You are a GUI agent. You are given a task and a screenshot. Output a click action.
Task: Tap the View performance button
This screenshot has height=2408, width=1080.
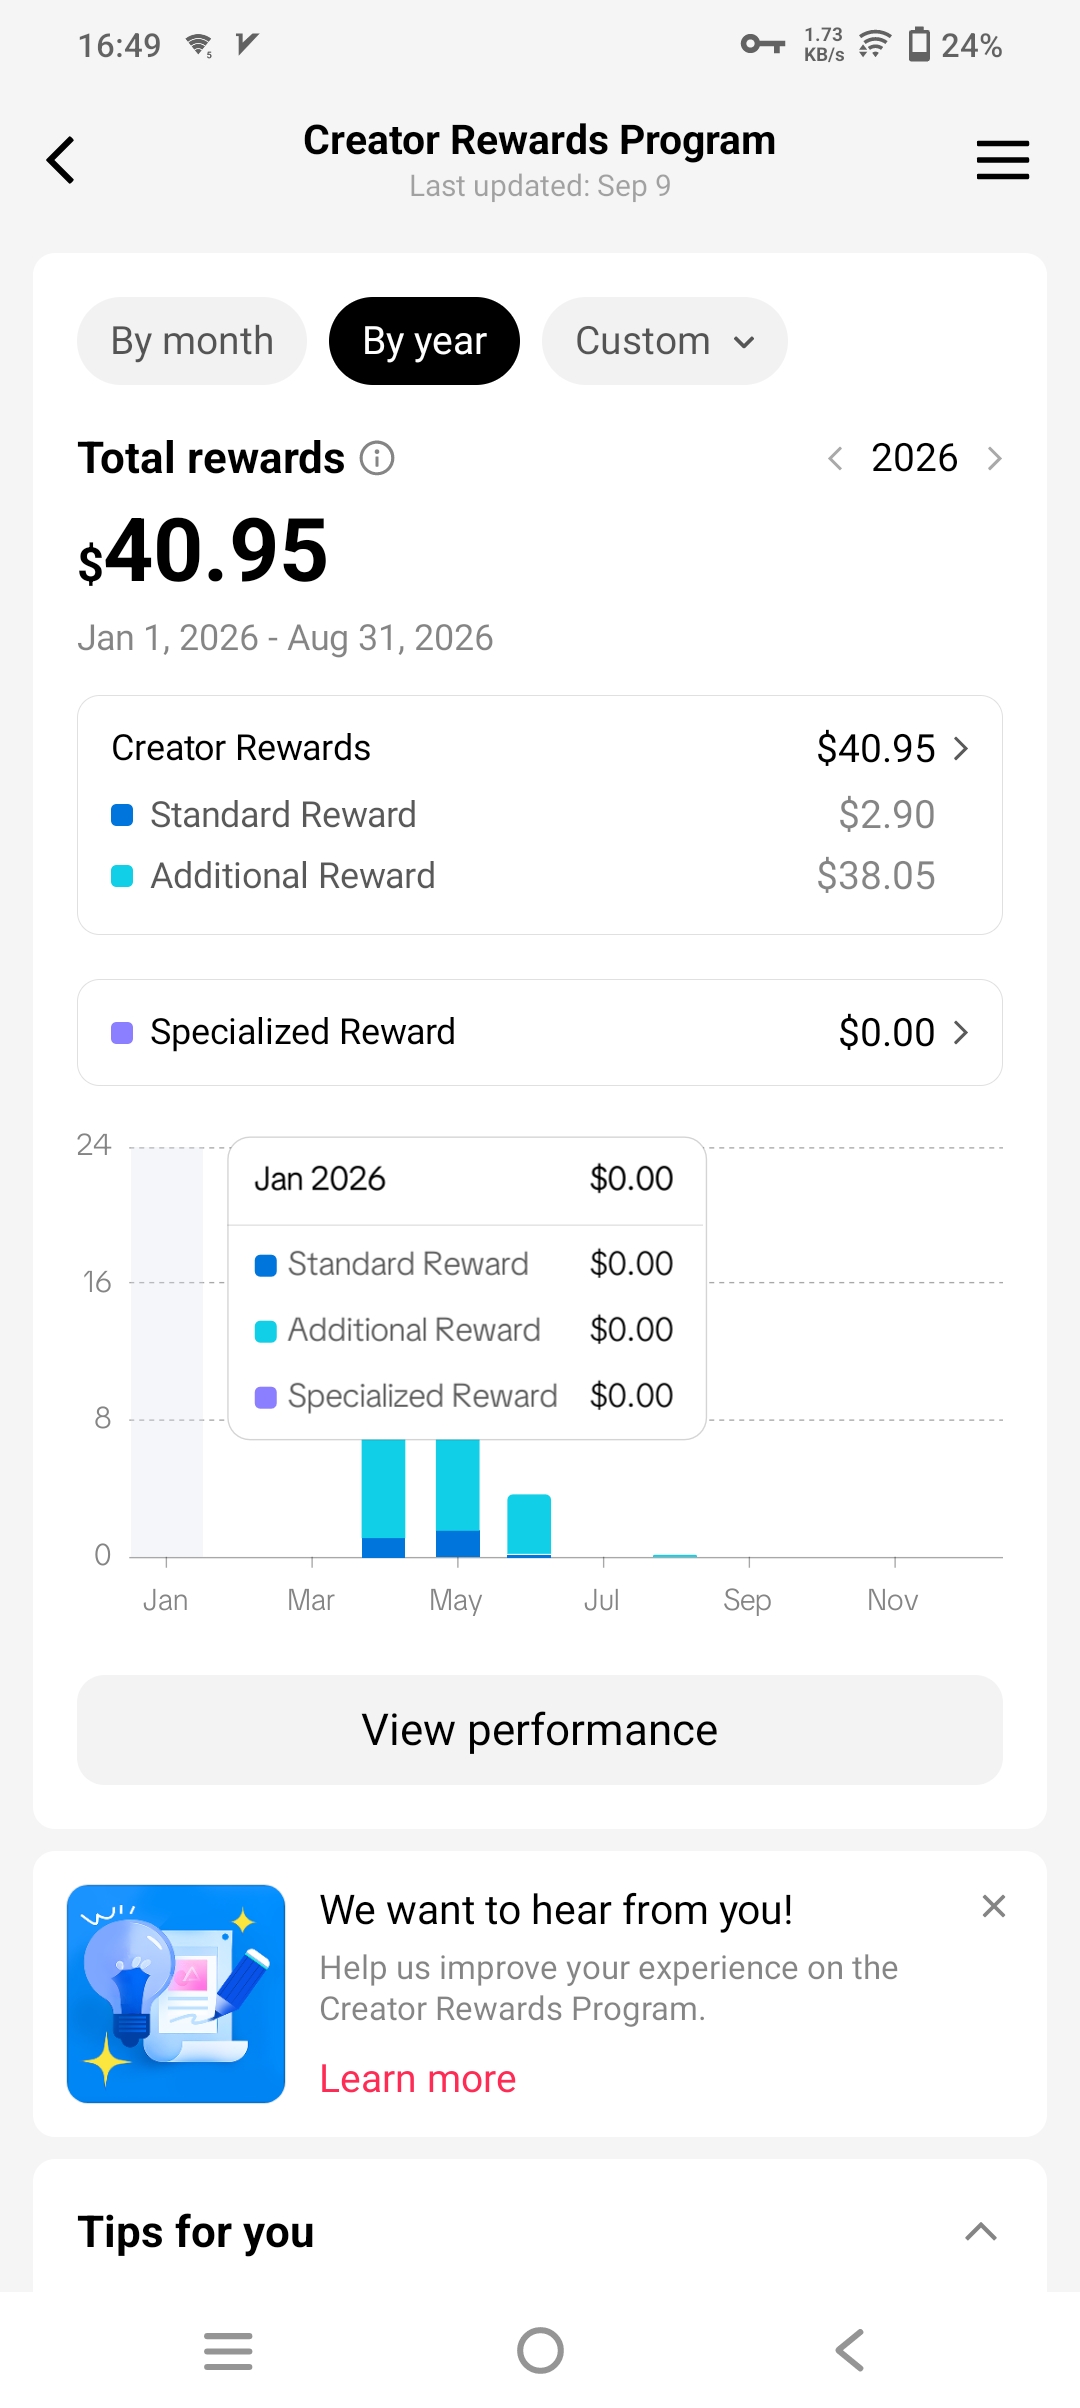(x=540, y=1730)
